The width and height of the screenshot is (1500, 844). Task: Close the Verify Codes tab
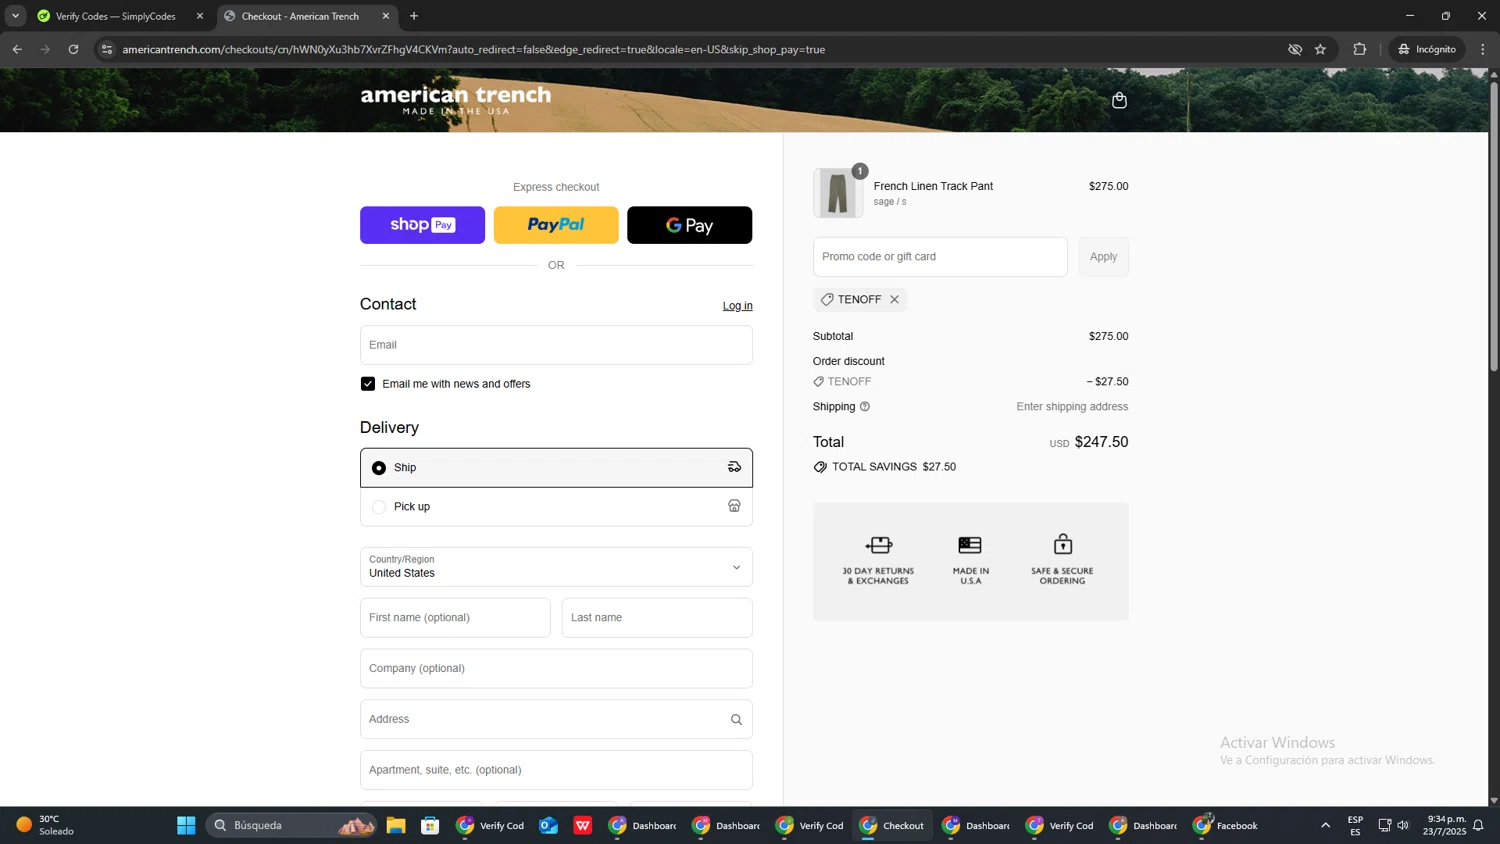200,16
